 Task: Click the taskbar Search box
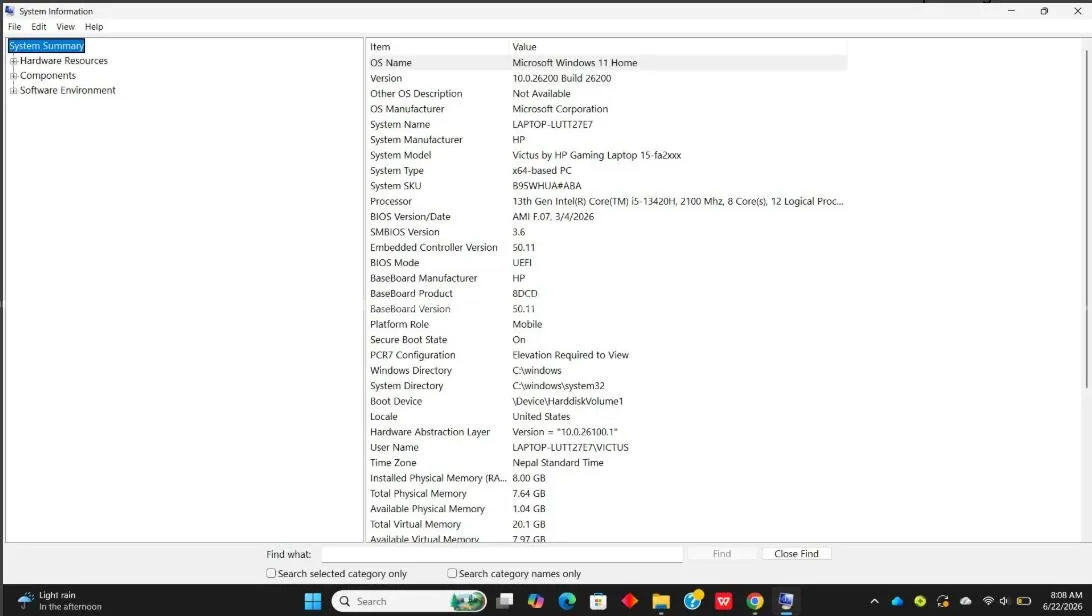410,601
